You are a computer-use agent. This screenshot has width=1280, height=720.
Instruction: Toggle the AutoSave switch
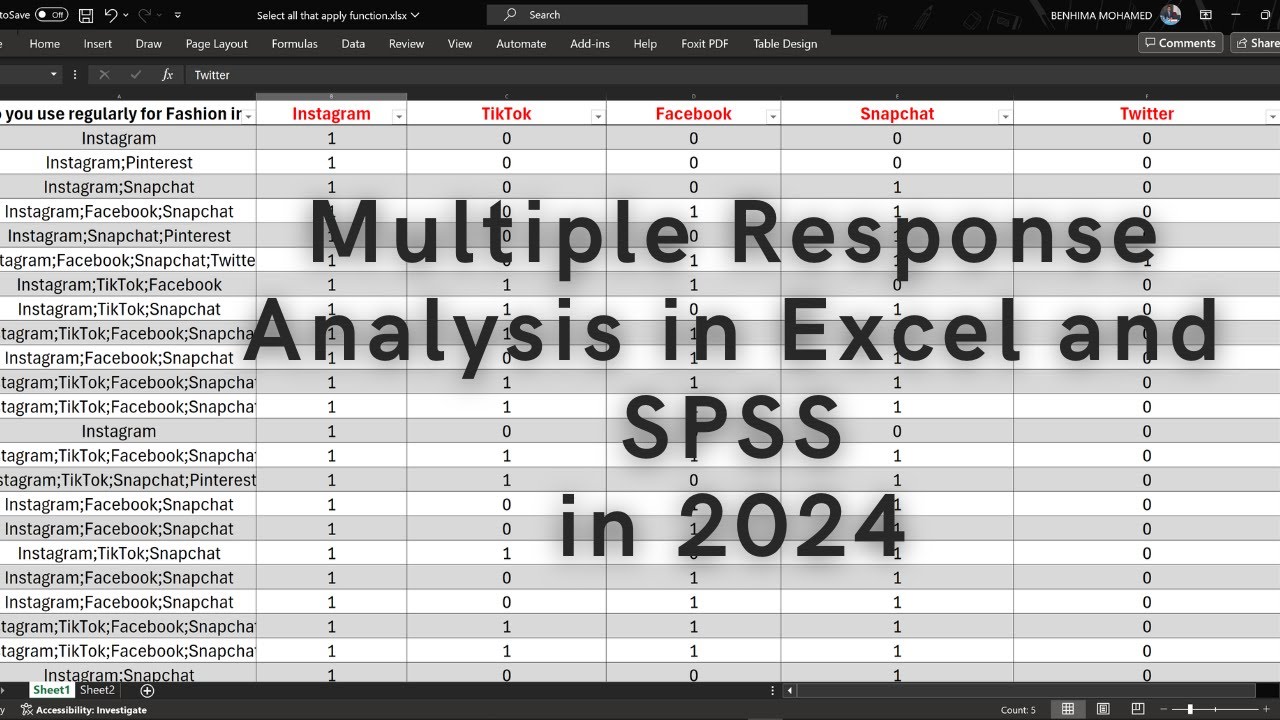[x=51, y=15]
